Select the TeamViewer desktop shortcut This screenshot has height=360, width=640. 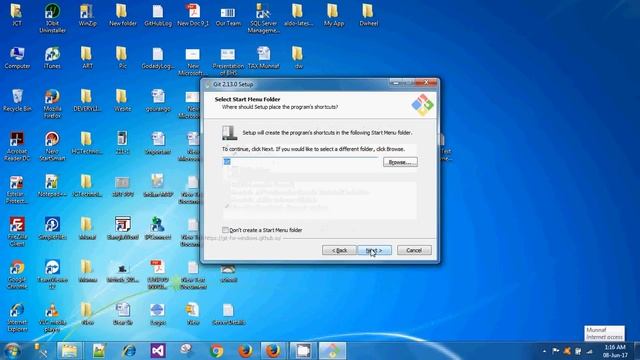(52, 275)
